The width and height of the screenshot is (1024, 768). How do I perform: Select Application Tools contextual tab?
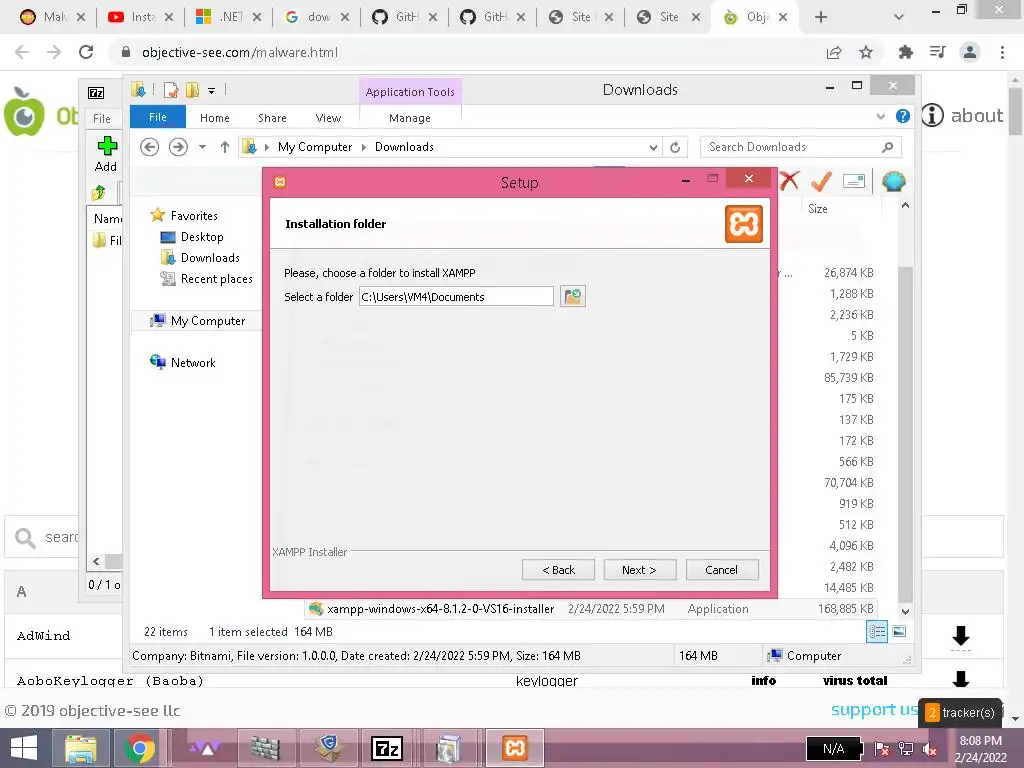(410, 92)
